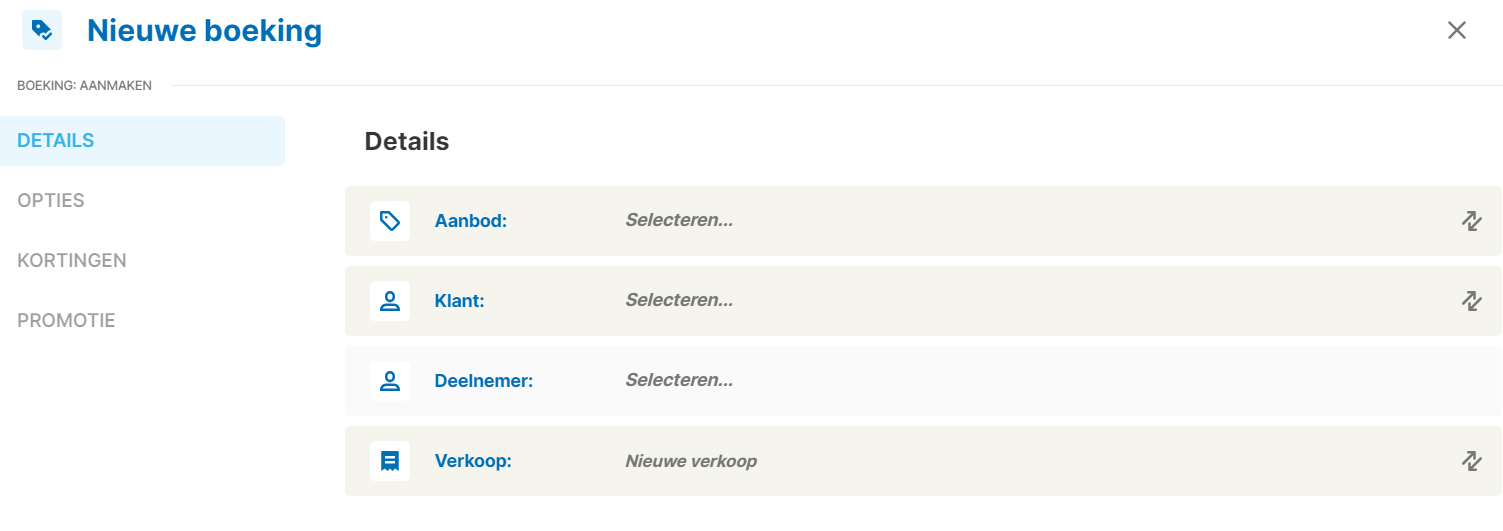
Task: Go to the Kortingen tab
Action: (x=72, y=261)
